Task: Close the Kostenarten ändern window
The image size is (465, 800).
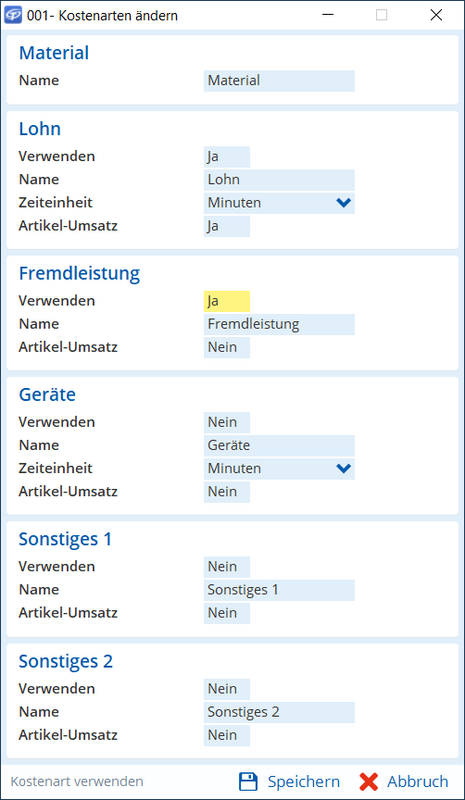Action: pos(436,15)
